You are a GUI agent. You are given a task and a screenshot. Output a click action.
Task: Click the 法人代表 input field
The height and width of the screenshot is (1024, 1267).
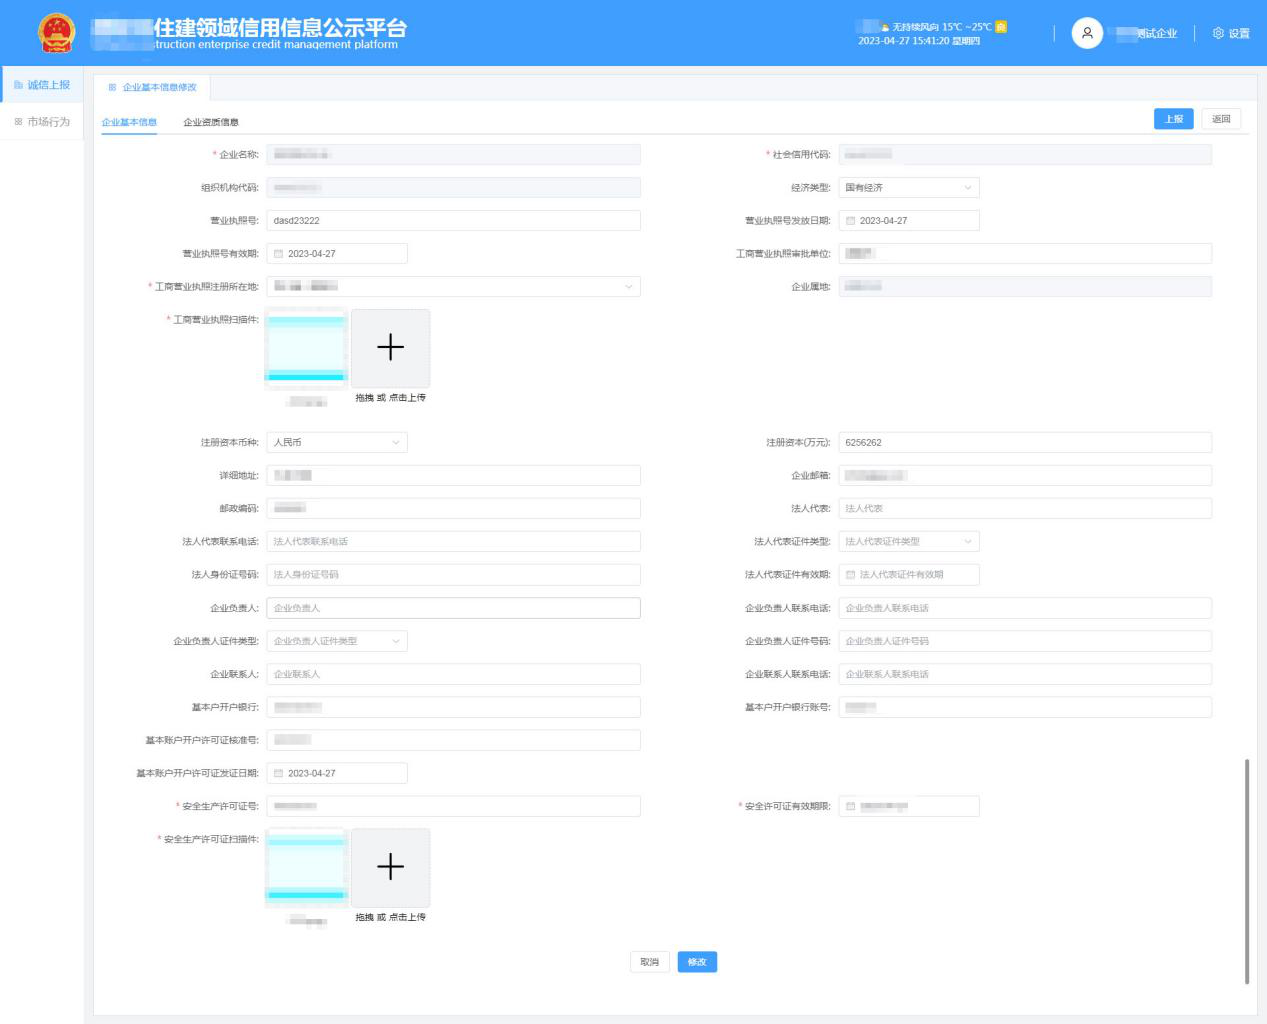click(1024, 509)
